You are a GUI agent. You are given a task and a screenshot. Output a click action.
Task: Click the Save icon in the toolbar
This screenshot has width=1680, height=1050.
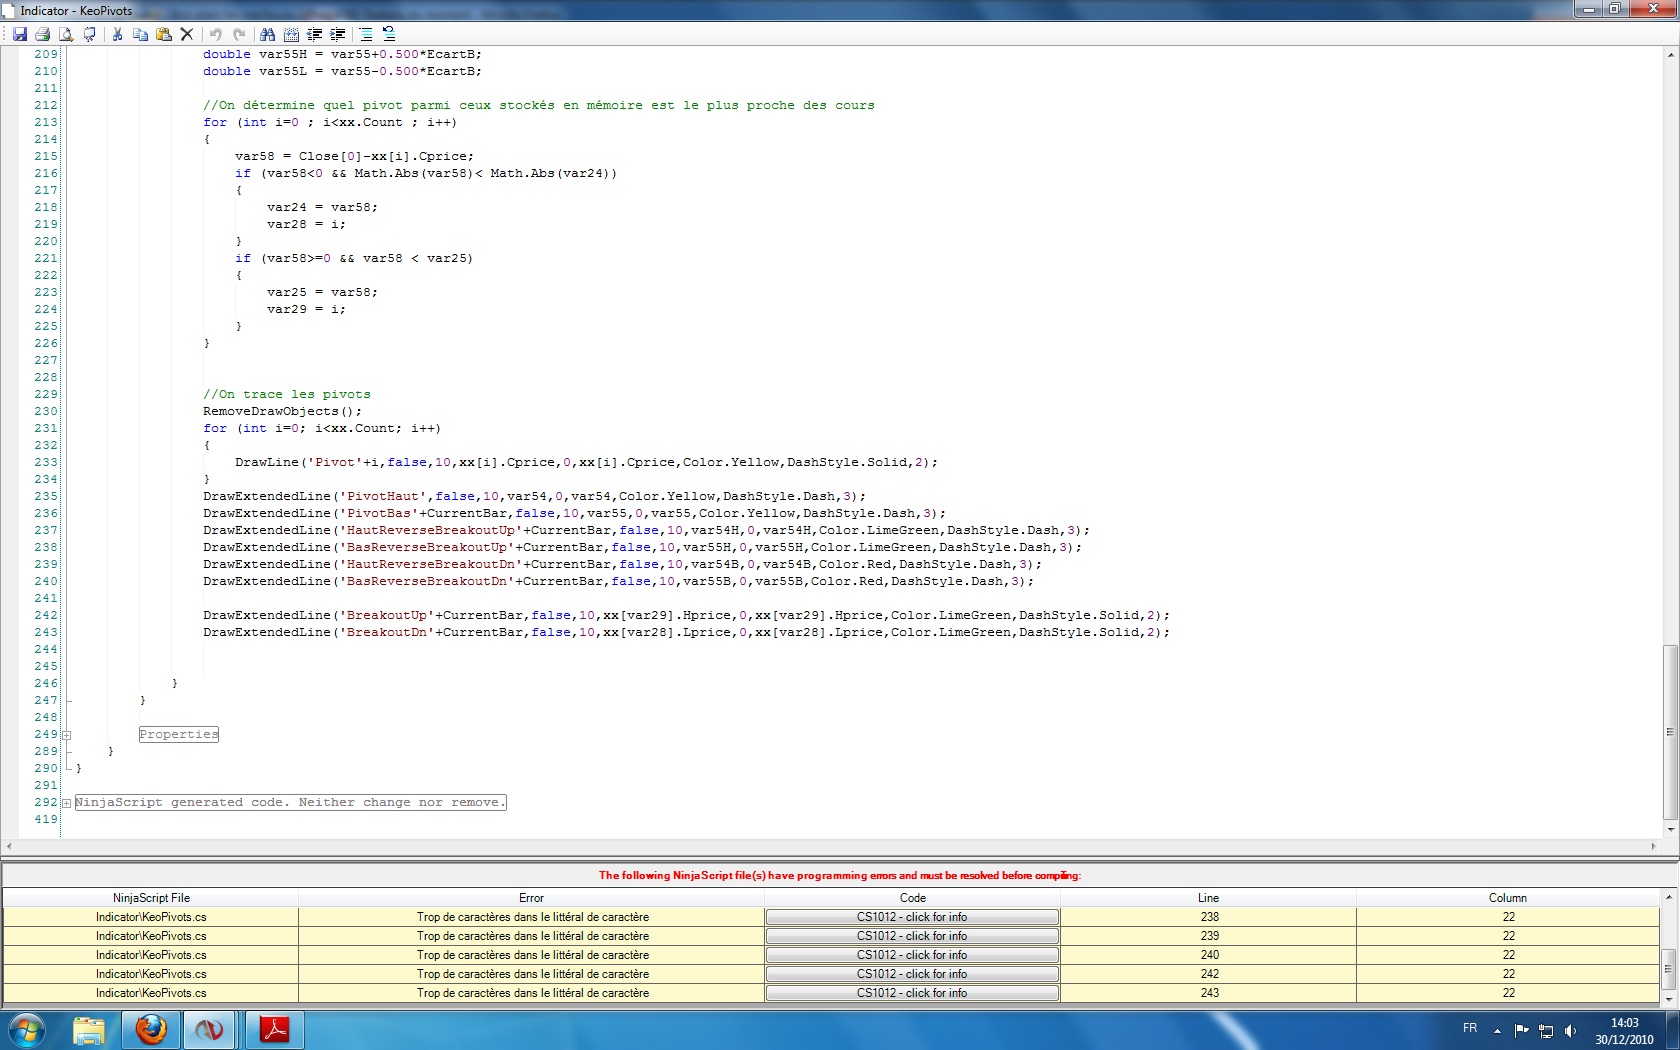(19, 34)
